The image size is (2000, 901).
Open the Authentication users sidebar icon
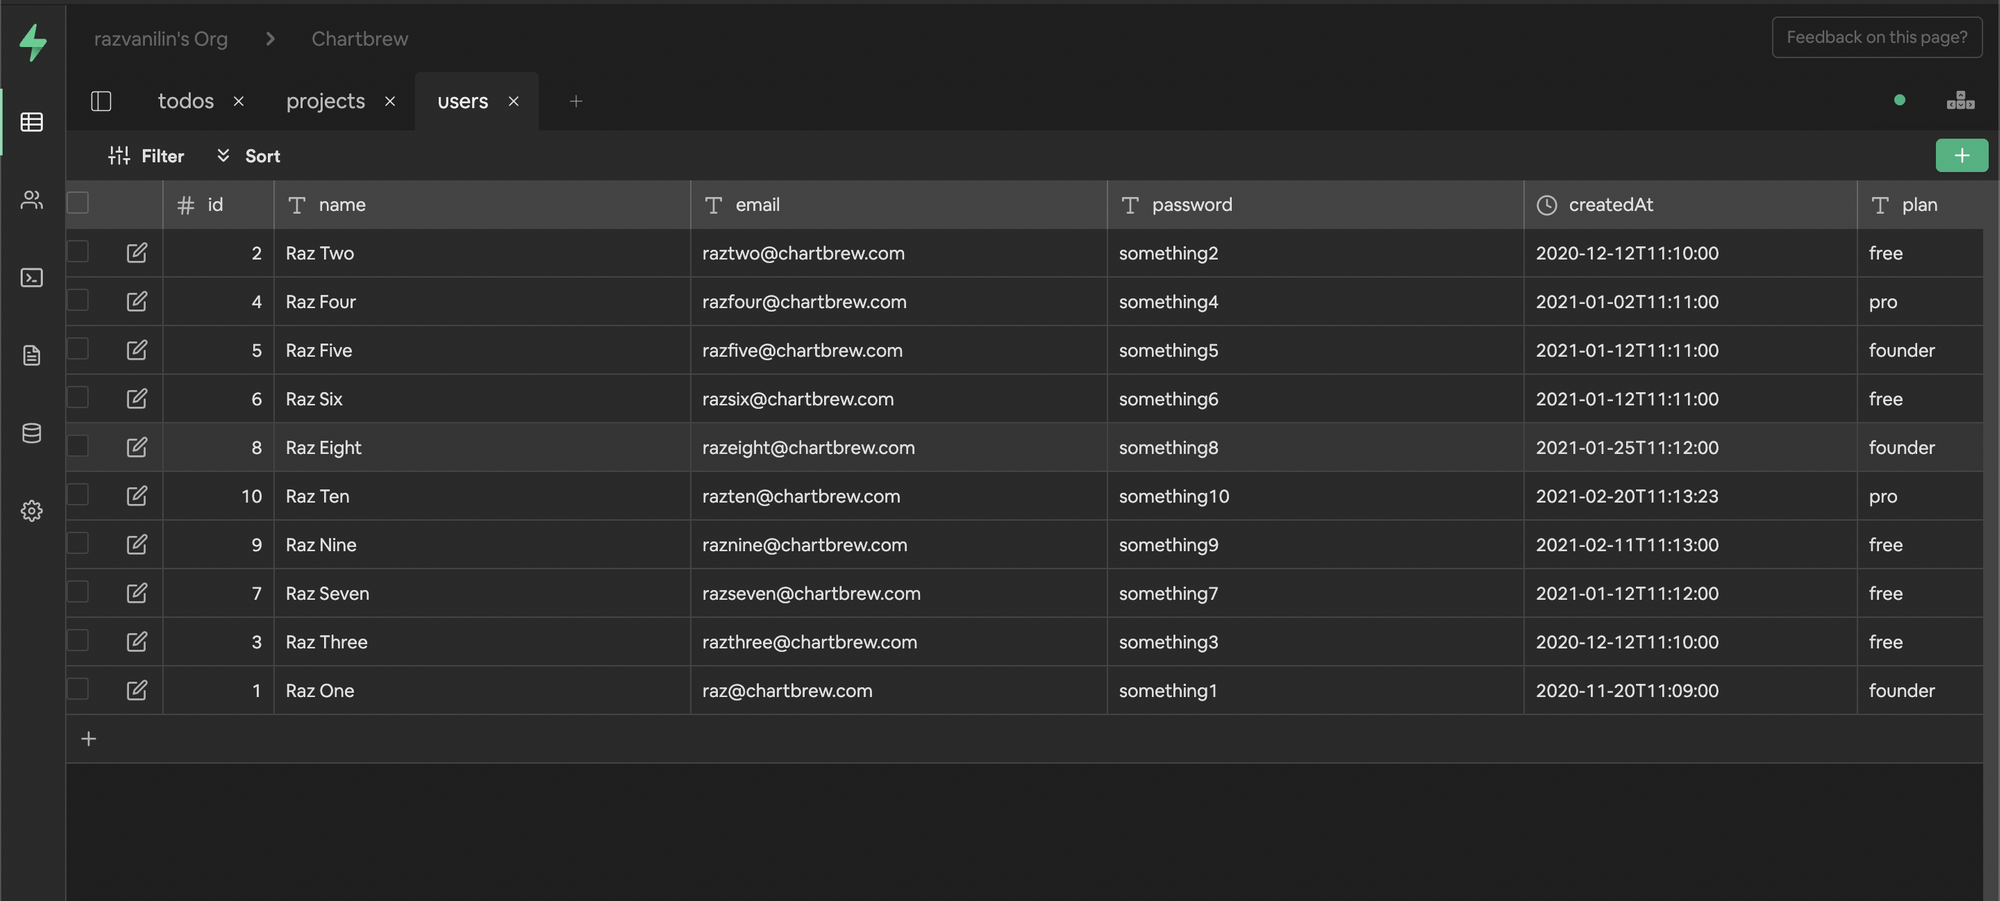point(32,200)
